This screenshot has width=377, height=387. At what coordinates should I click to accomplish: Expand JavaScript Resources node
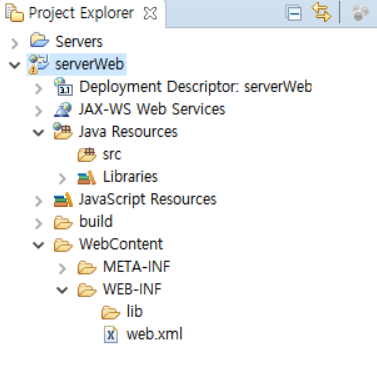pyautogui.click(x=39, y=201)
